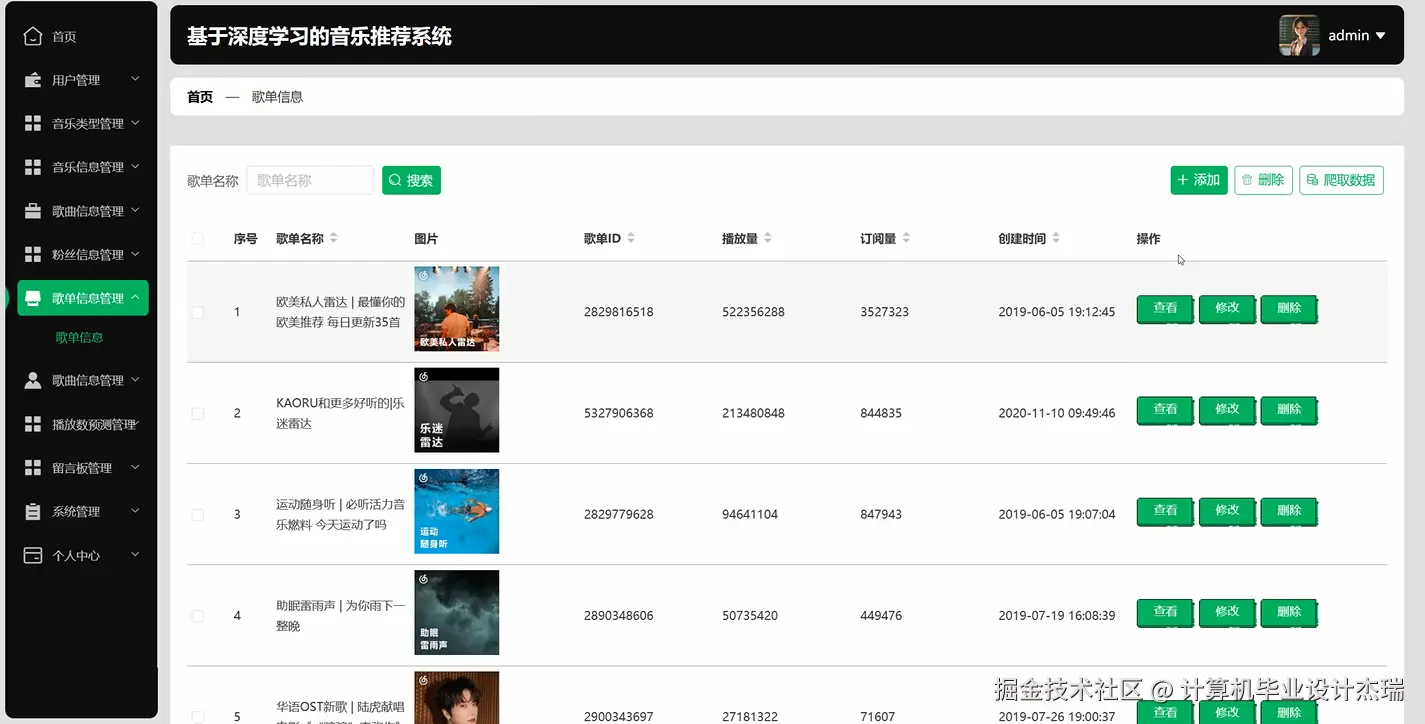1425x724 pixels.
Task: Click the grid icon beside 音乐信息管理
Action: (33, 167)
